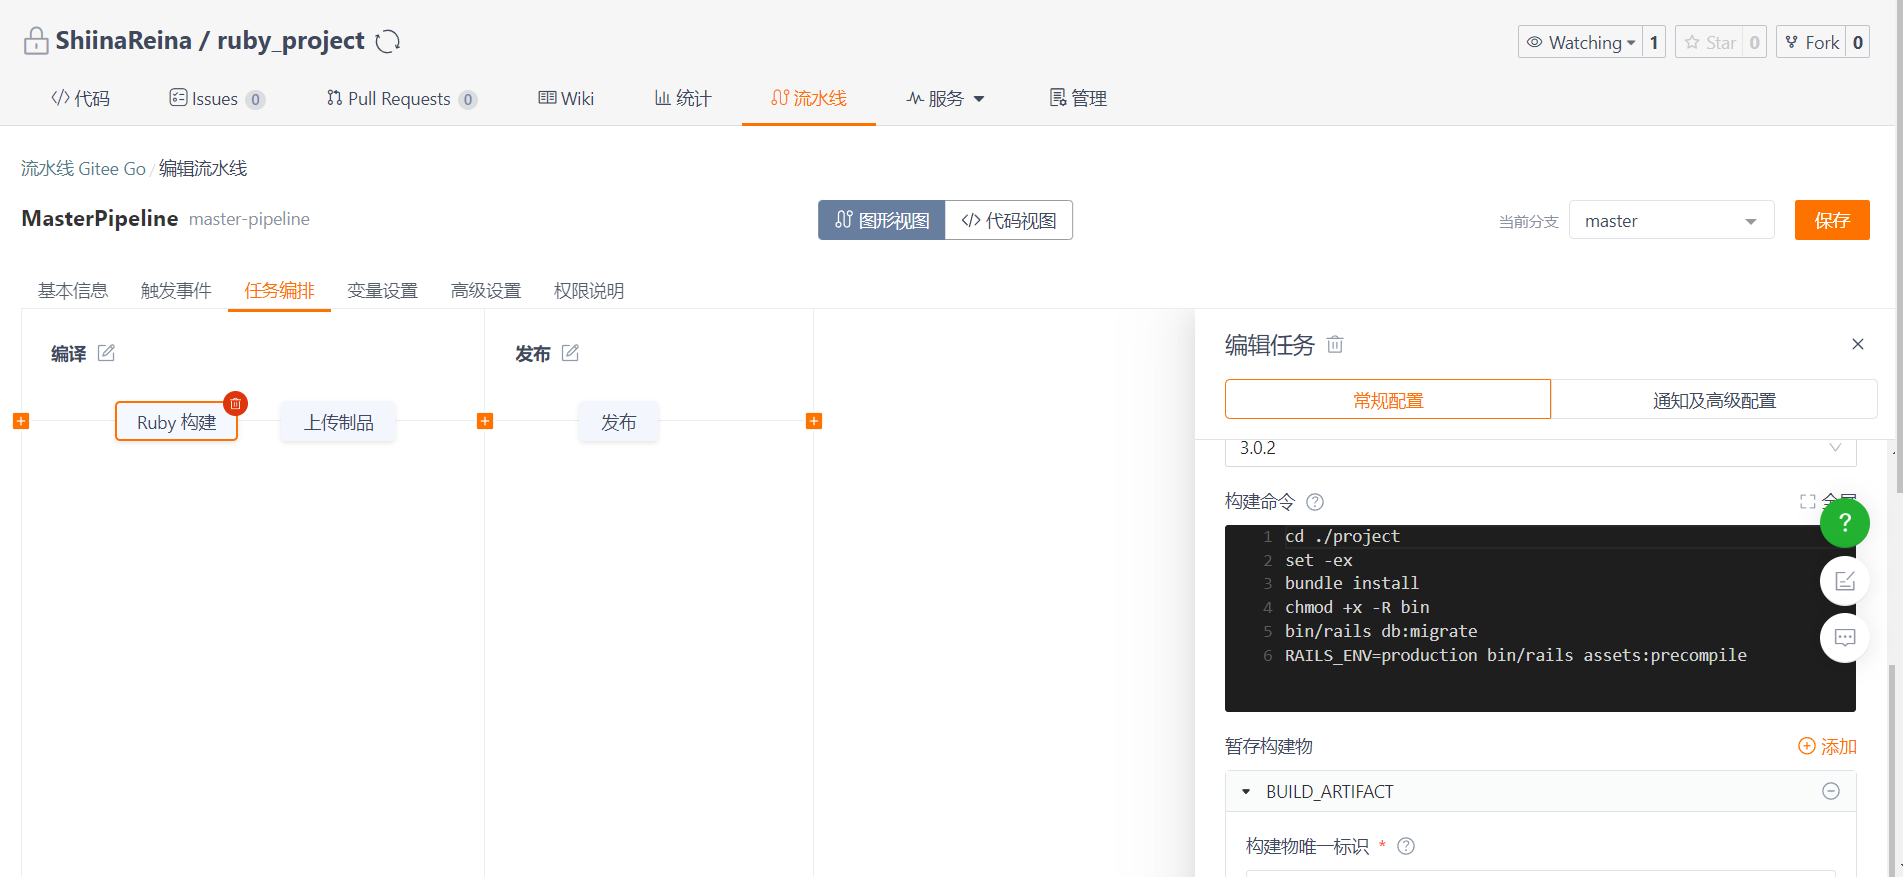This screenshot has width=1903, height=877.
Task: Open the Pull Requests tab
Action: click(401, 98)
